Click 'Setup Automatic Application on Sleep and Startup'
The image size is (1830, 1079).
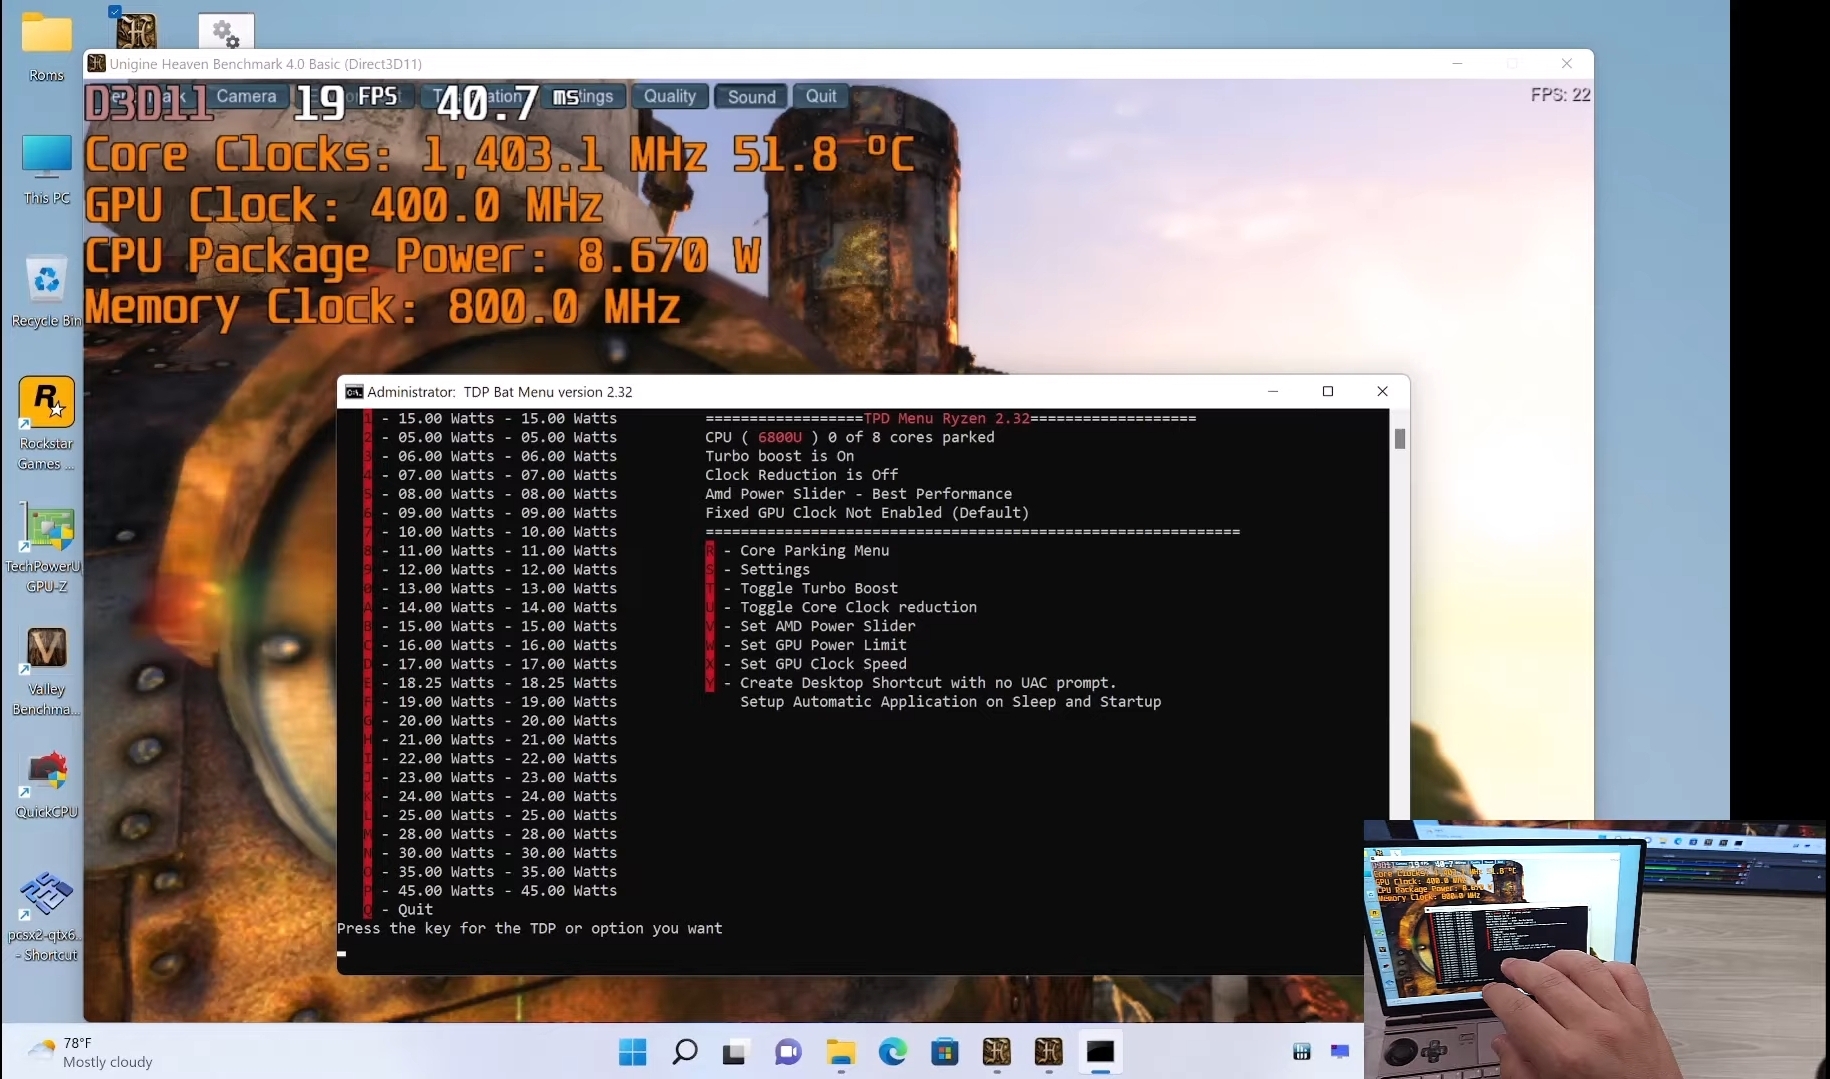951,702
